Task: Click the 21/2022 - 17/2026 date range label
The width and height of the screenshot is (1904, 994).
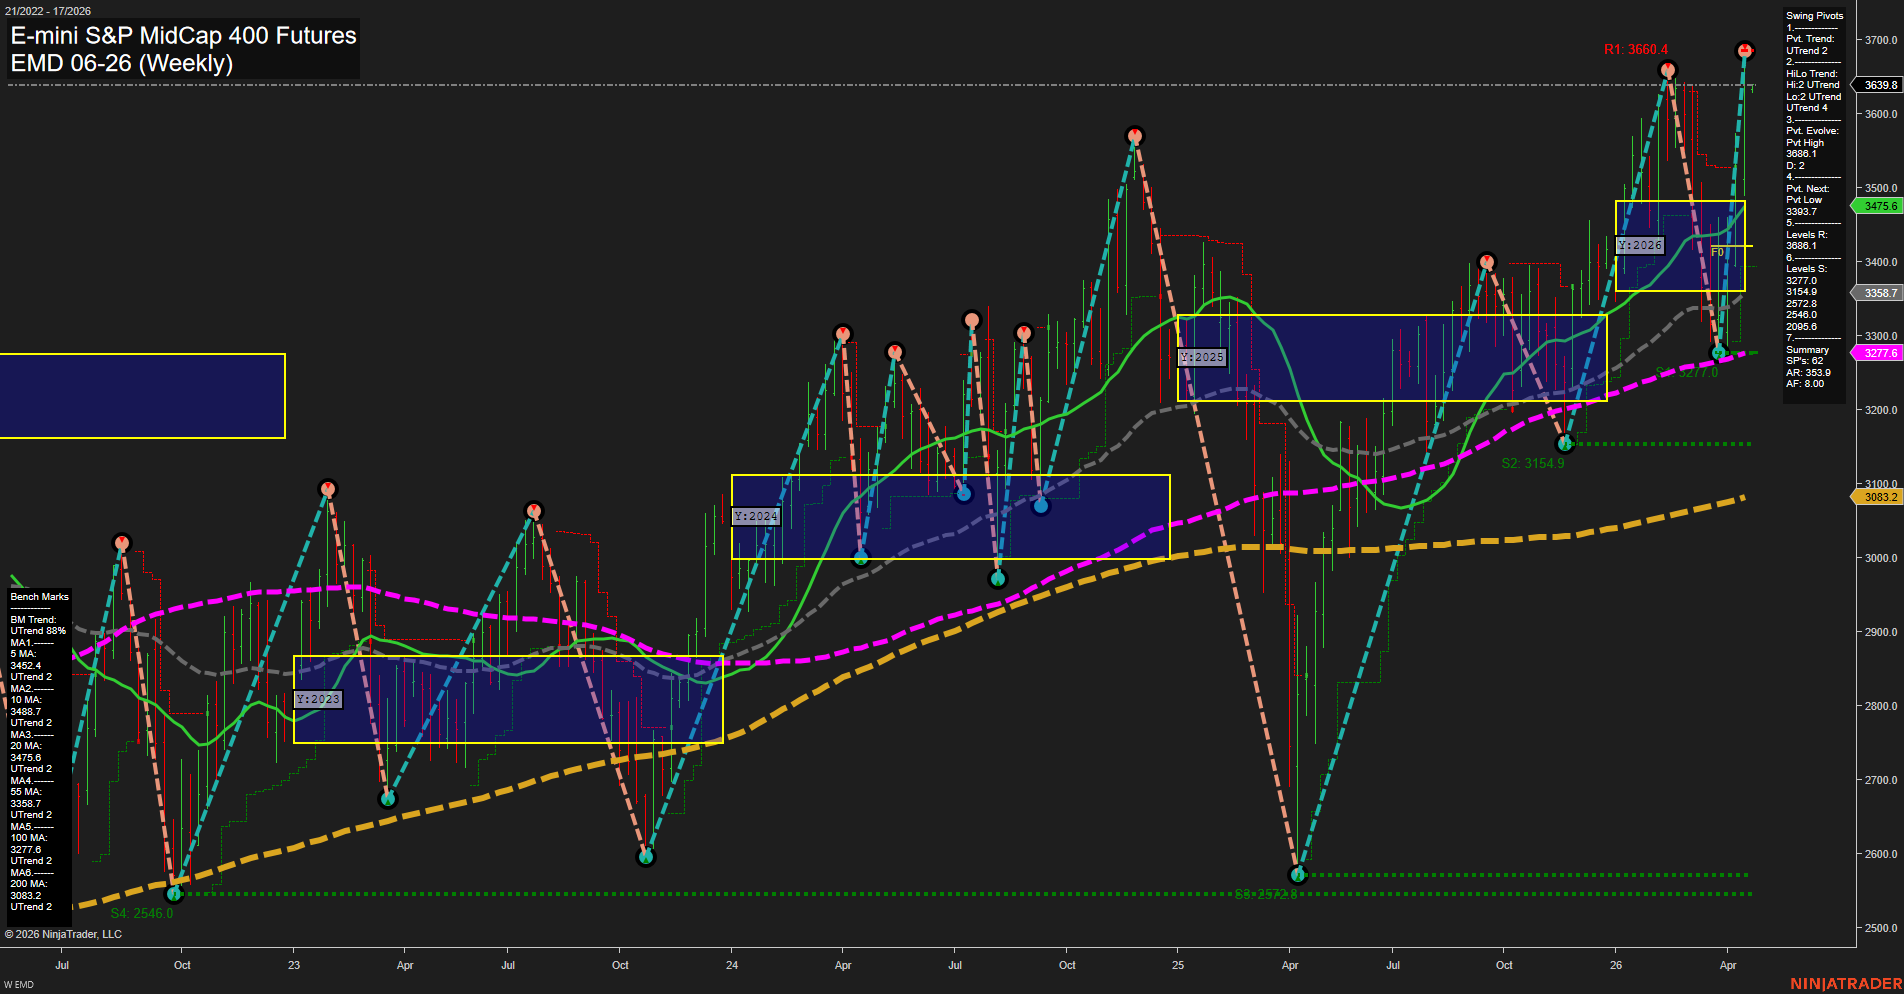Action: (x=50, y=10)
